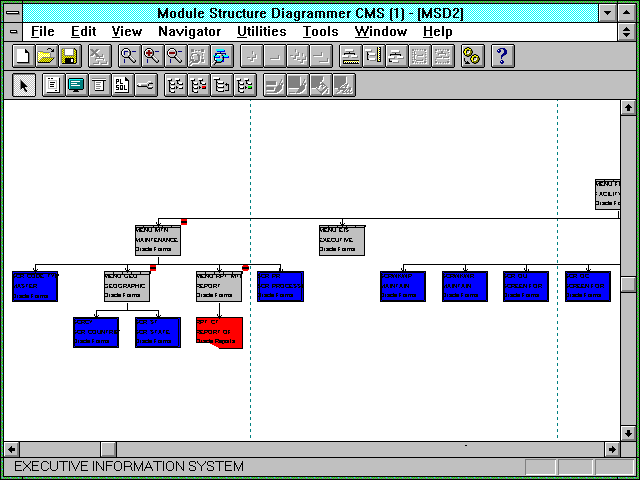Select the screen module monitor icon
Screen dimensions: 640x480
pyautogui.click(x=76, y=85)
